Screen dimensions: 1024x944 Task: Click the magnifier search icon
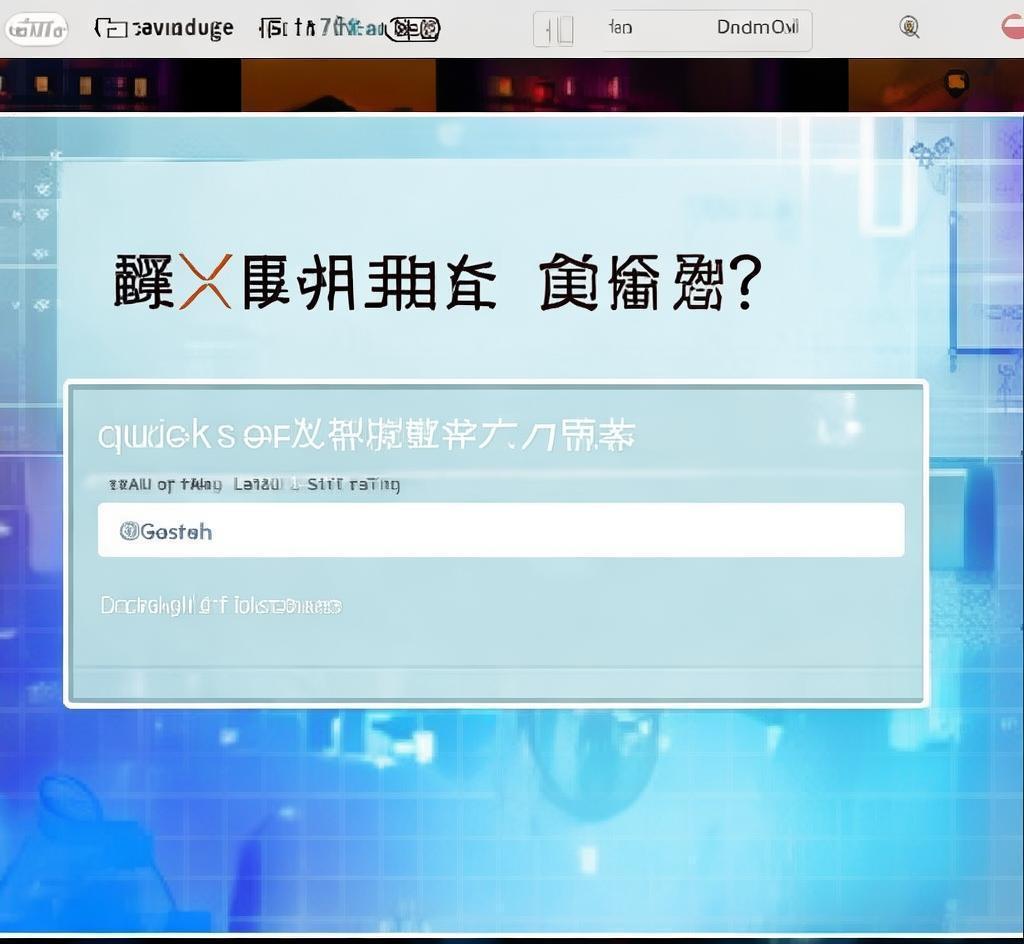(909, 28)
